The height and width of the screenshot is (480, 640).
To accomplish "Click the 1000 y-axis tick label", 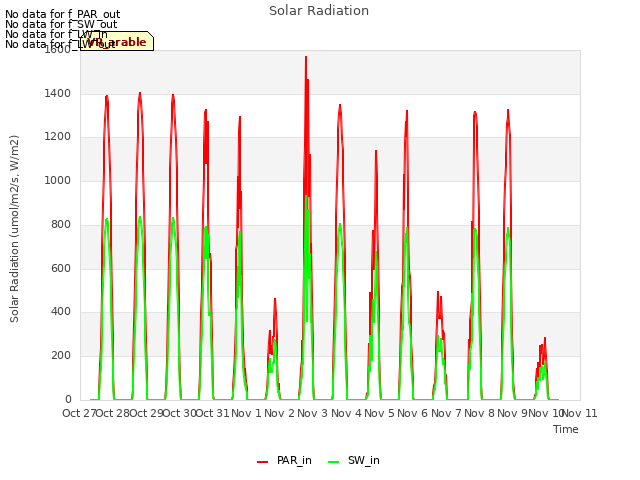I will pyautogui.click(x=58, y=180).
